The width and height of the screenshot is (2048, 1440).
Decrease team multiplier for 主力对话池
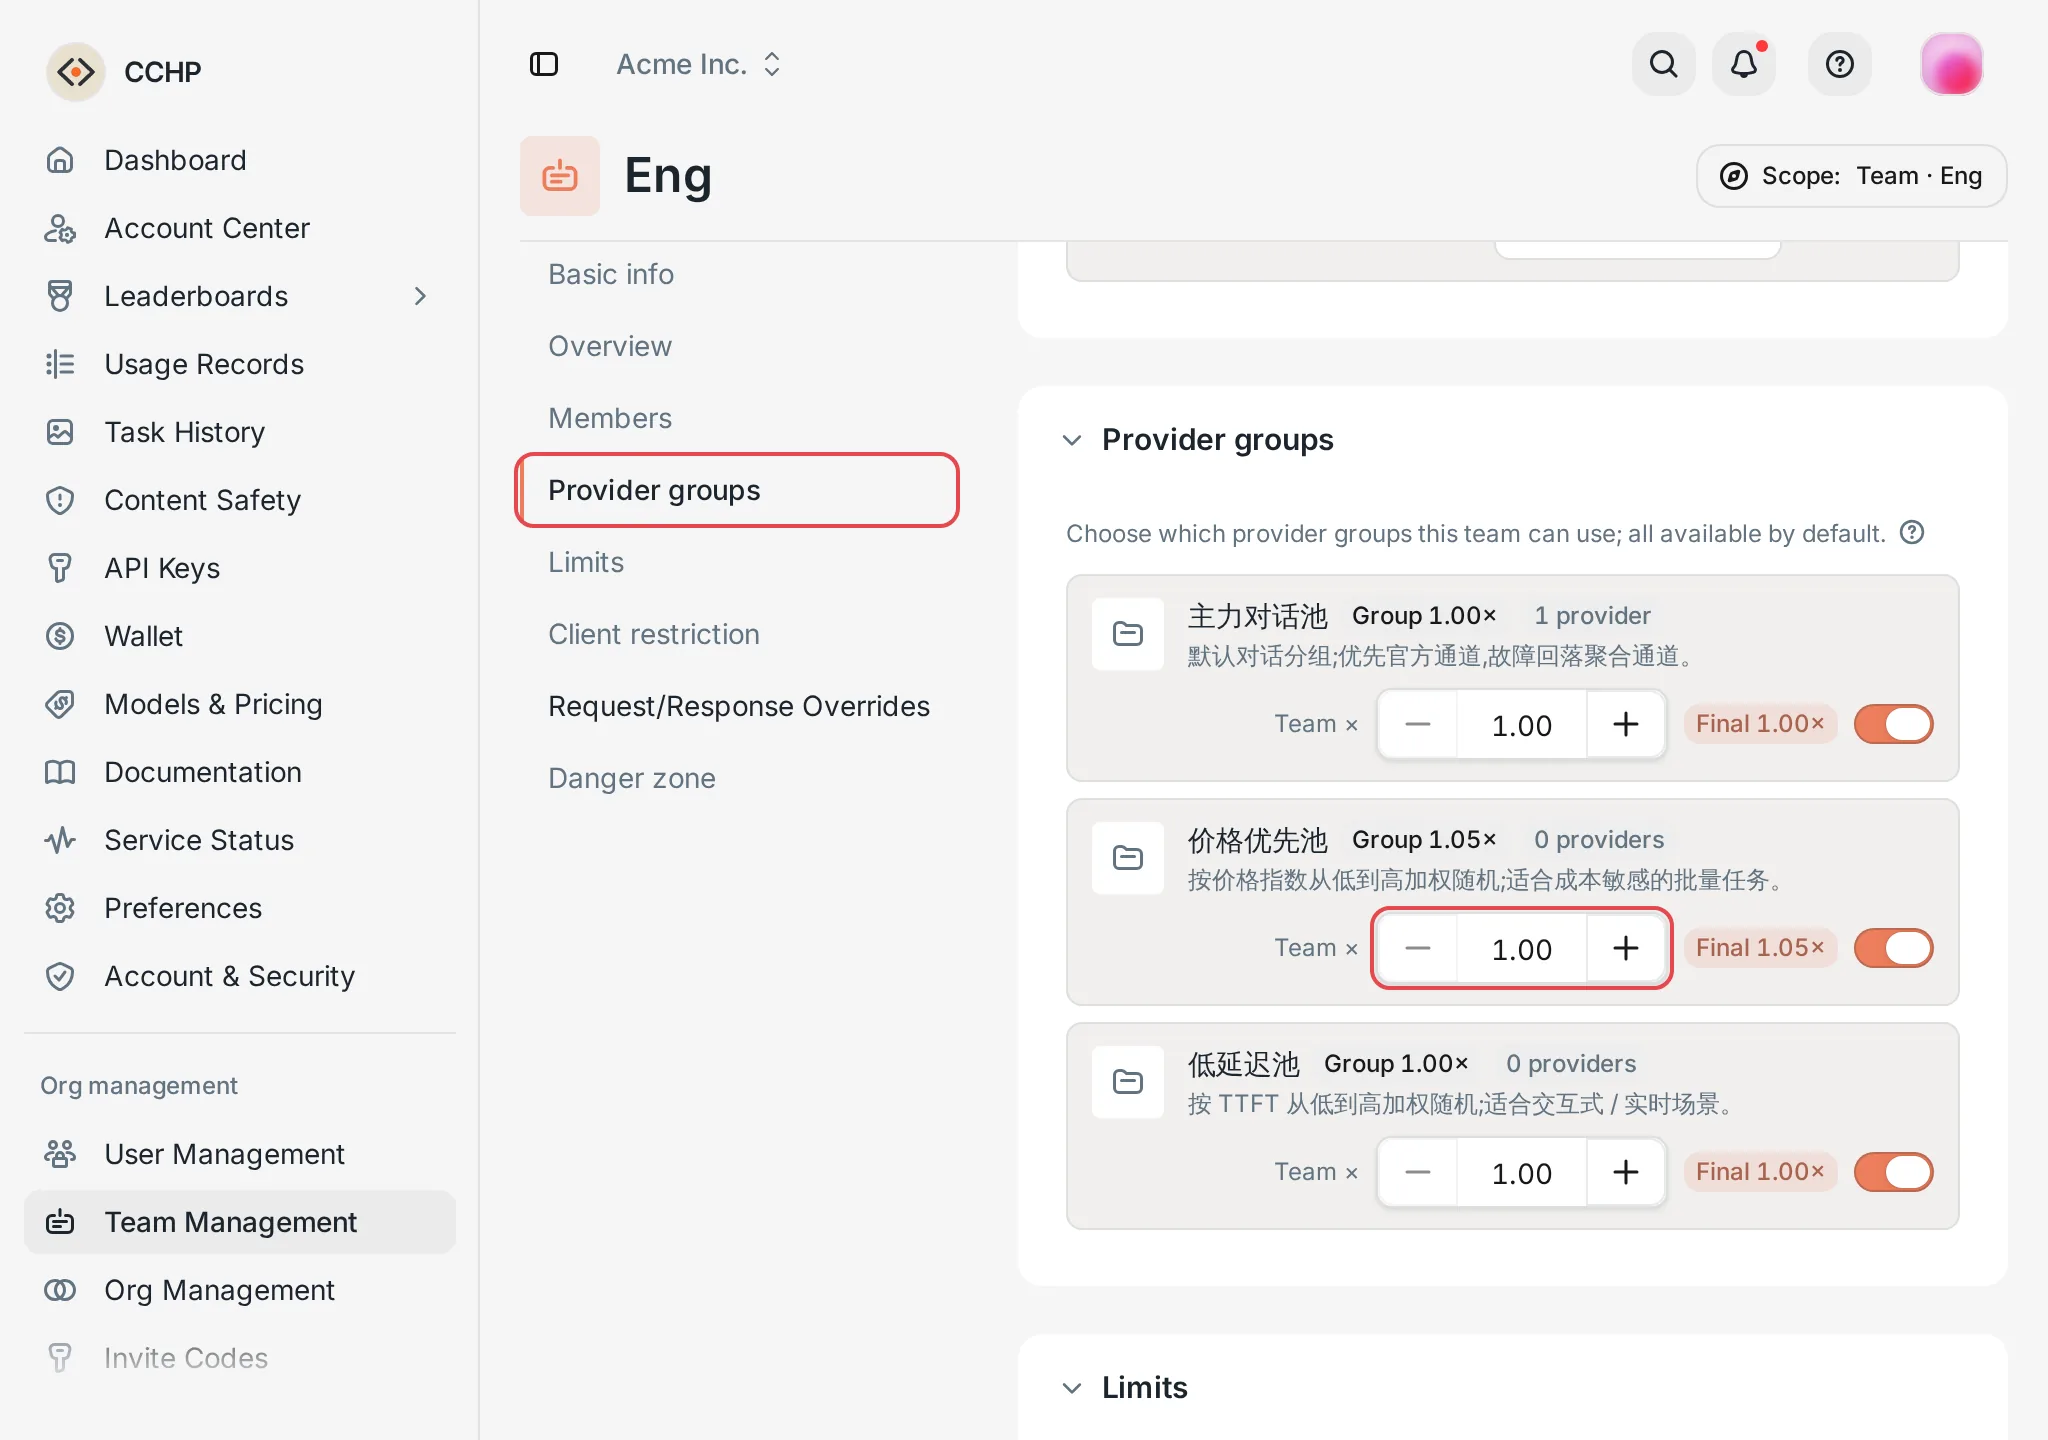click(x=1418, y=724)
